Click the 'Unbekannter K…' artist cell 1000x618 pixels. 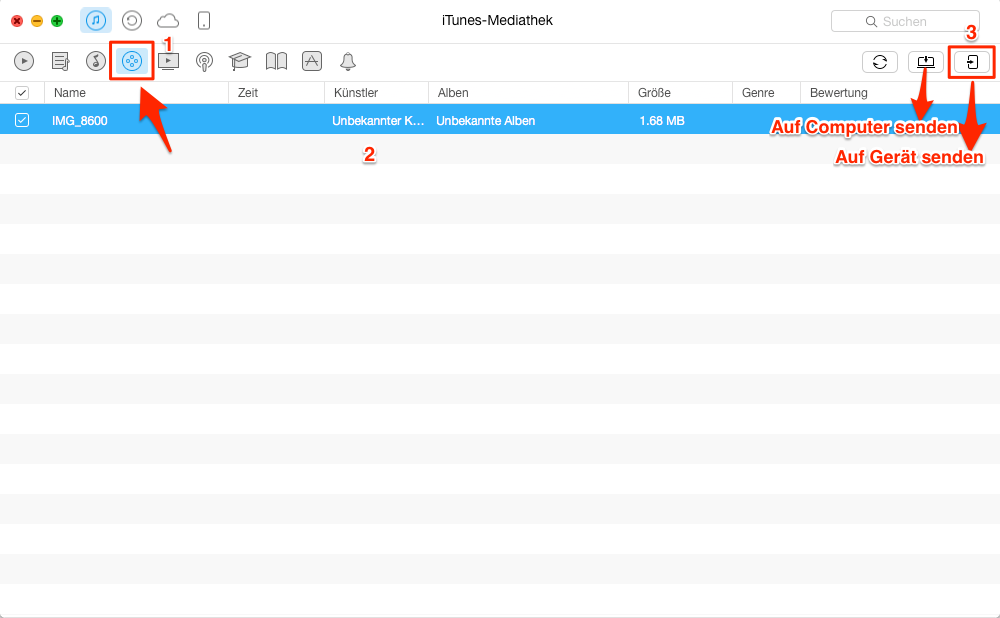pos(378,121)
